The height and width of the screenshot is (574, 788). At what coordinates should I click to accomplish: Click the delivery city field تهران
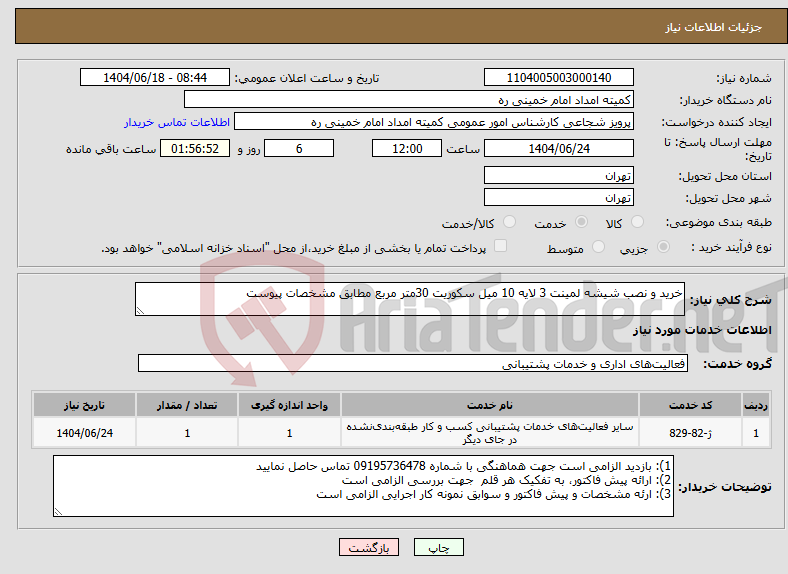coord(559,198)
